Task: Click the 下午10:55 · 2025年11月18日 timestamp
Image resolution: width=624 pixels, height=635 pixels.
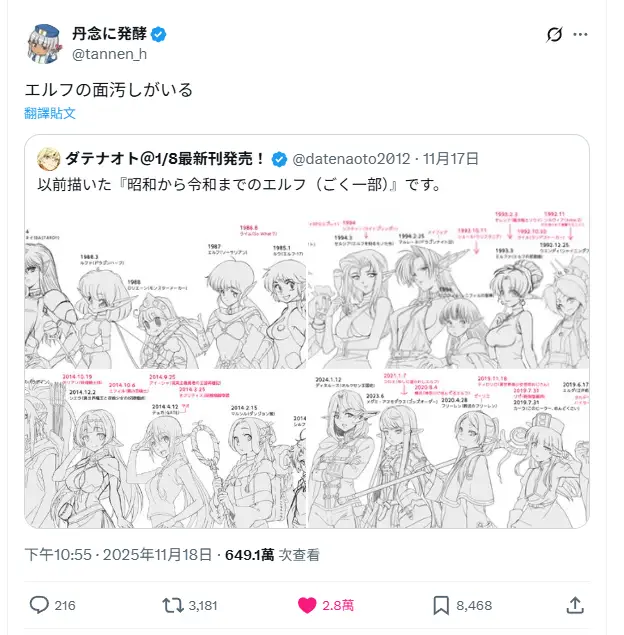Action: (118, 554)
